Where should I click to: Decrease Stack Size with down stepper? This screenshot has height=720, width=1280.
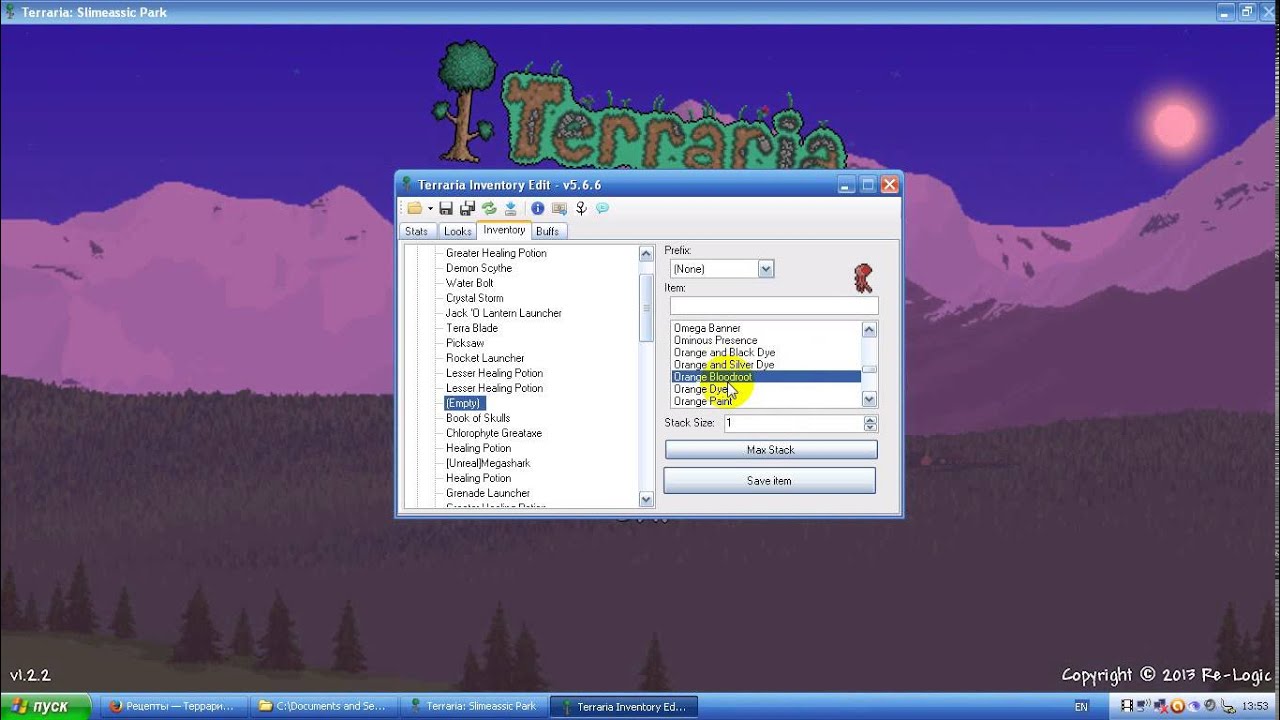coord(870,427)
